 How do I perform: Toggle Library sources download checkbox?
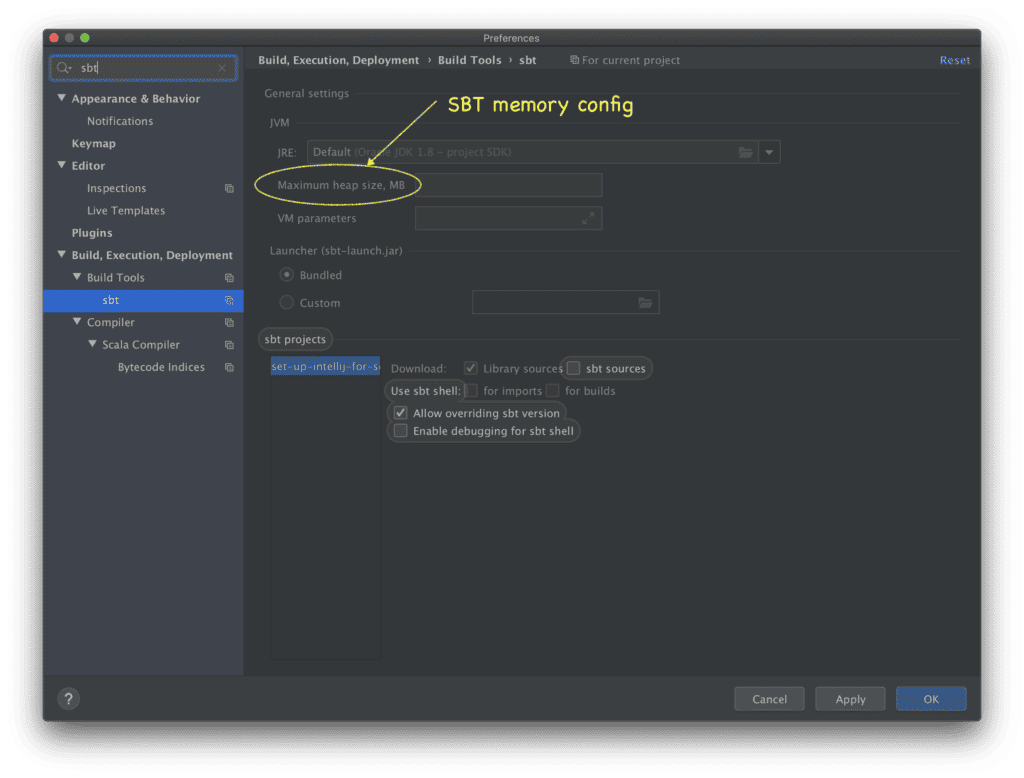tap(470, 368)
